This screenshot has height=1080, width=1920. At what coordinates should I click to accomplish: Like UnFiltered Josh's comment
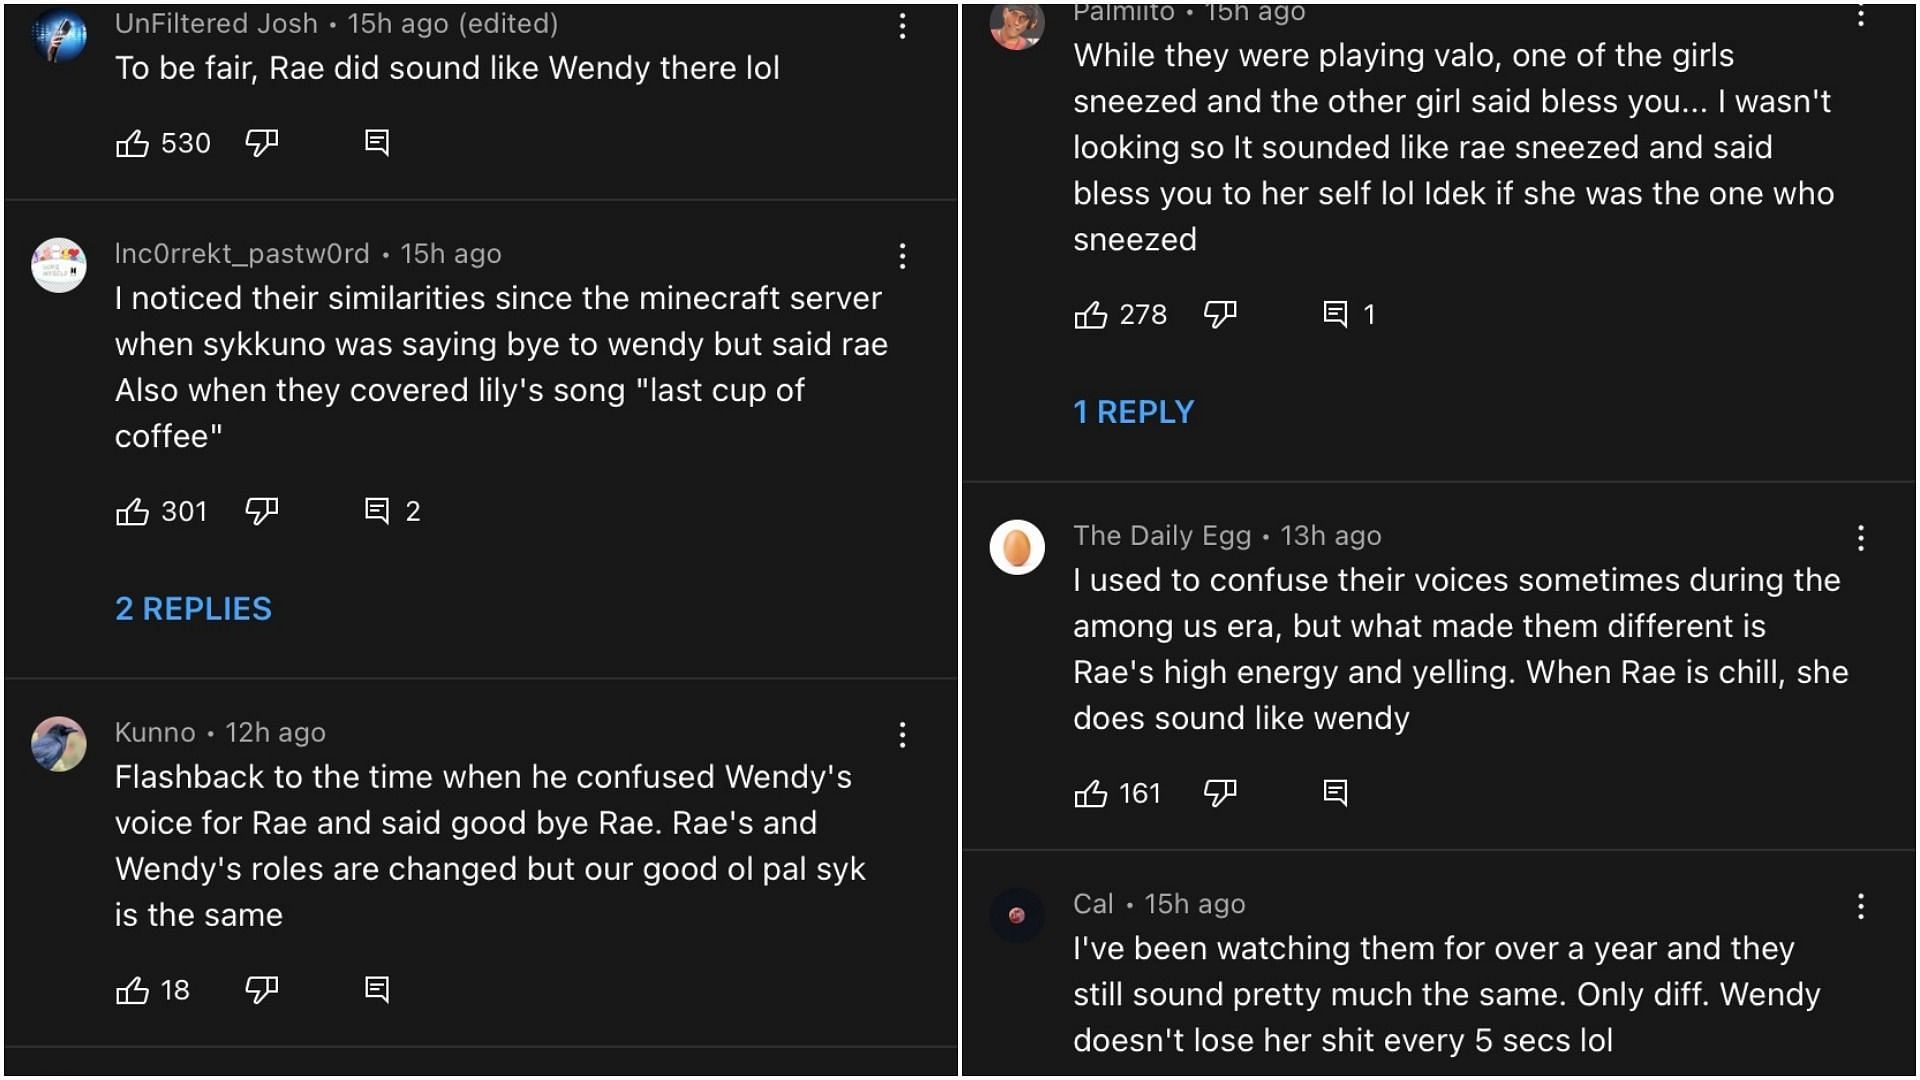click(132, 144)
